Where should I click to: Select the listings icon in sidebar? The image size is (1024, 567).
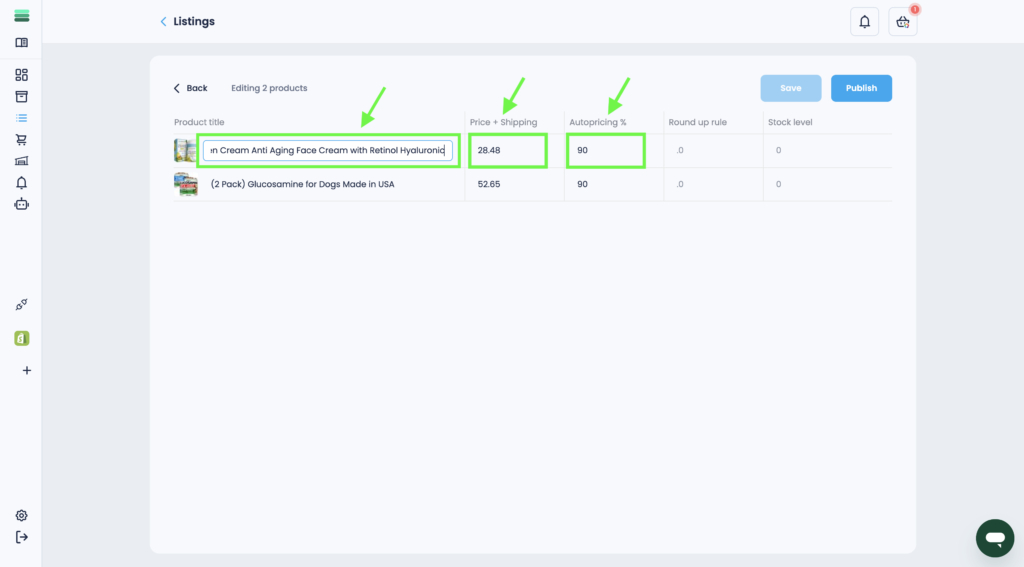click(21, 118)
